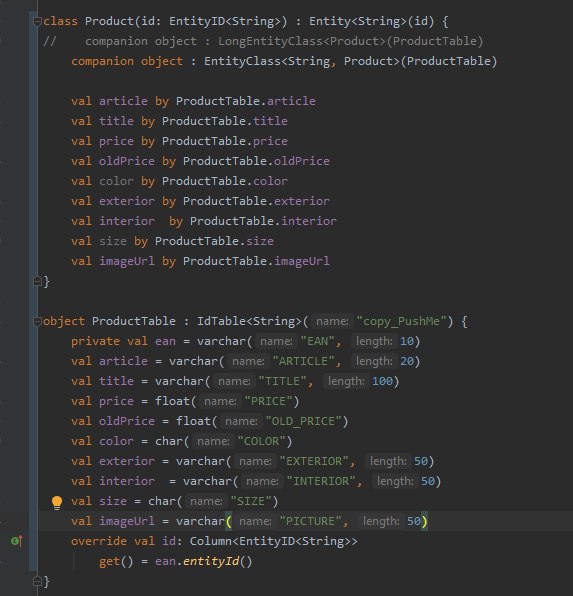Click 'float' in the oldPrice declaration
Screen dimensions: 573x596
[193, 422]
